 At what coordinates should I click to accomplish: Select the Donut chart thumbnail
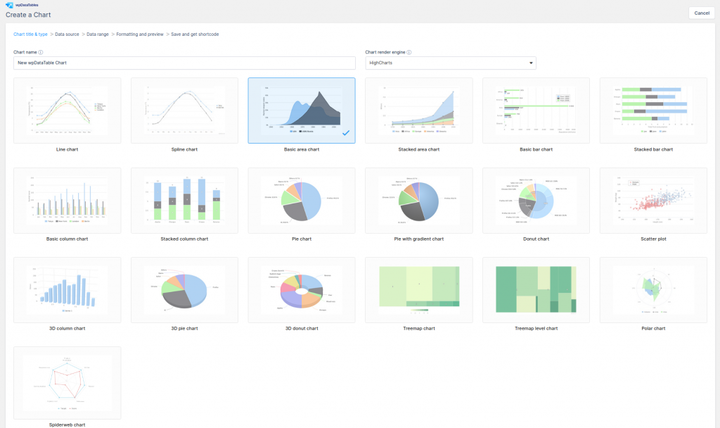click(x=536, y=200)
